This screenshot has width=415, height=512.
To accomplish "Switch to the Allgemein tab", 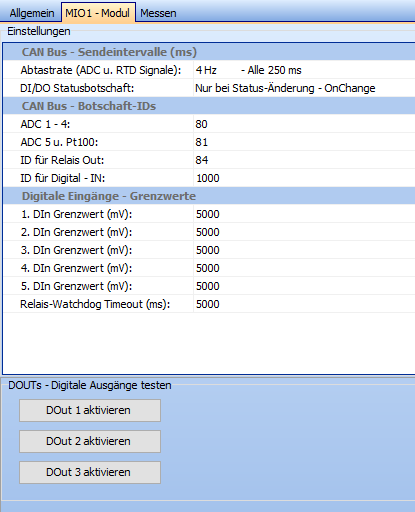I will click(31, 13).
